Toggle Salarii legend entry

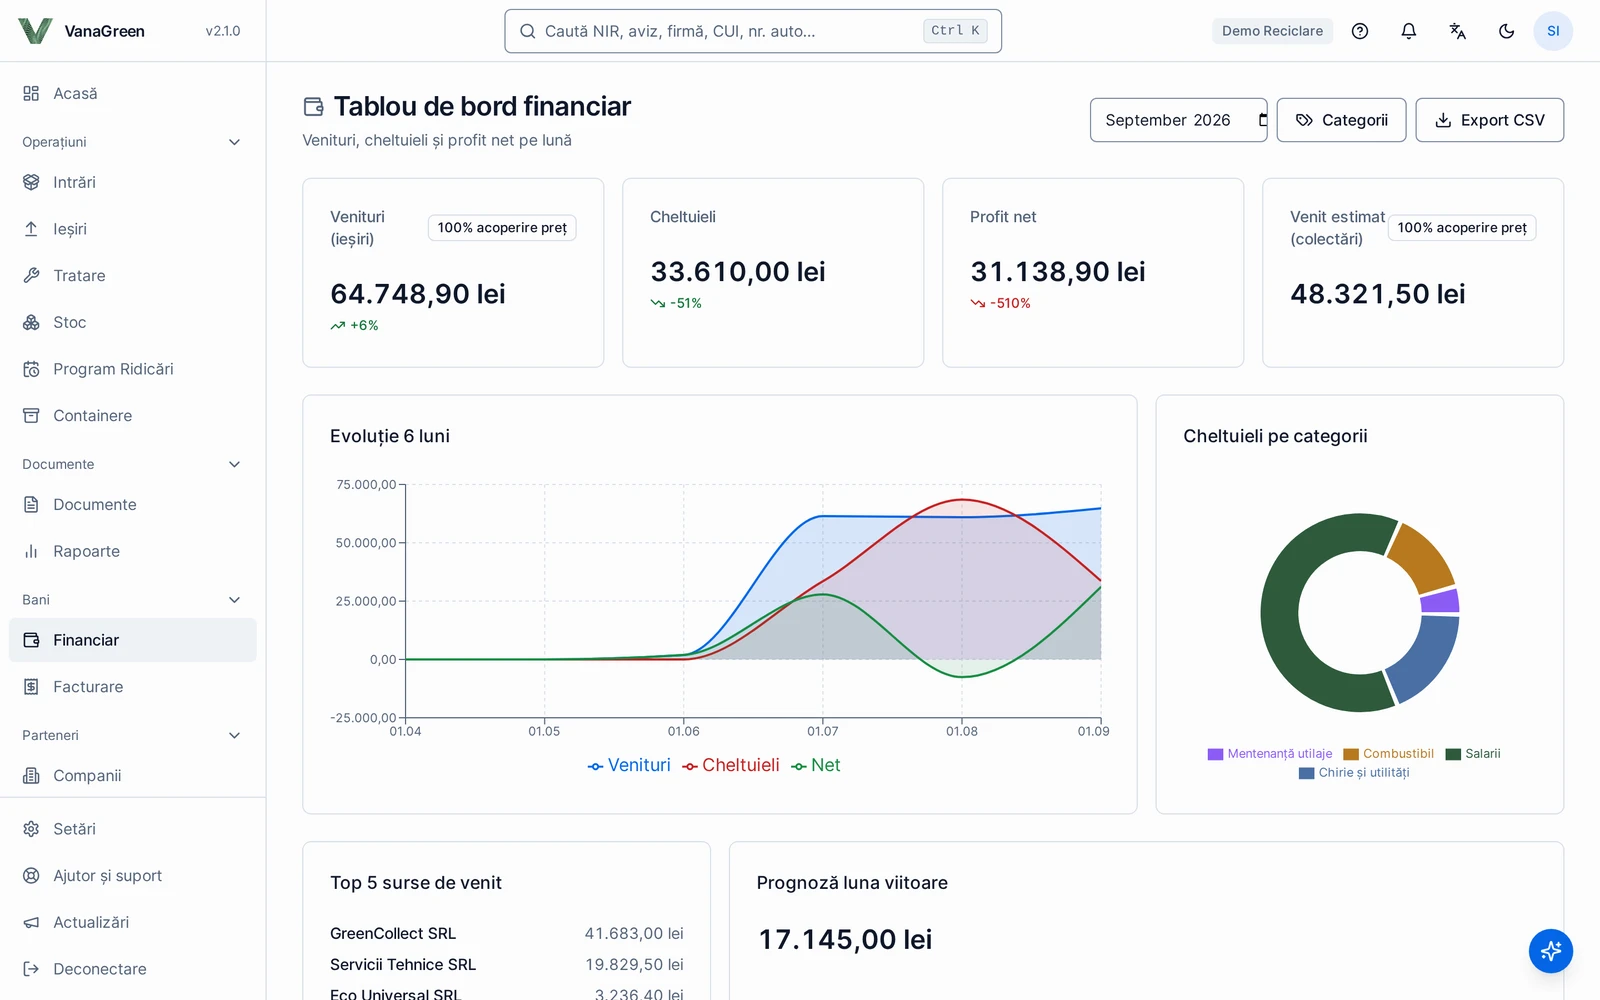click(x=1473, y=754)
